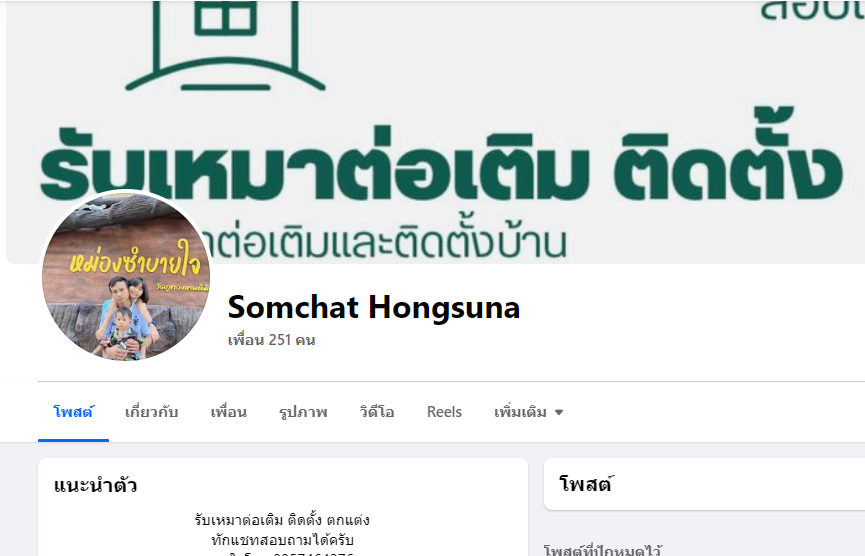Viewport: 865px width, 556px height.
Task: Open the เพื่อน 251 คน friends link
Action: (271, 340)
